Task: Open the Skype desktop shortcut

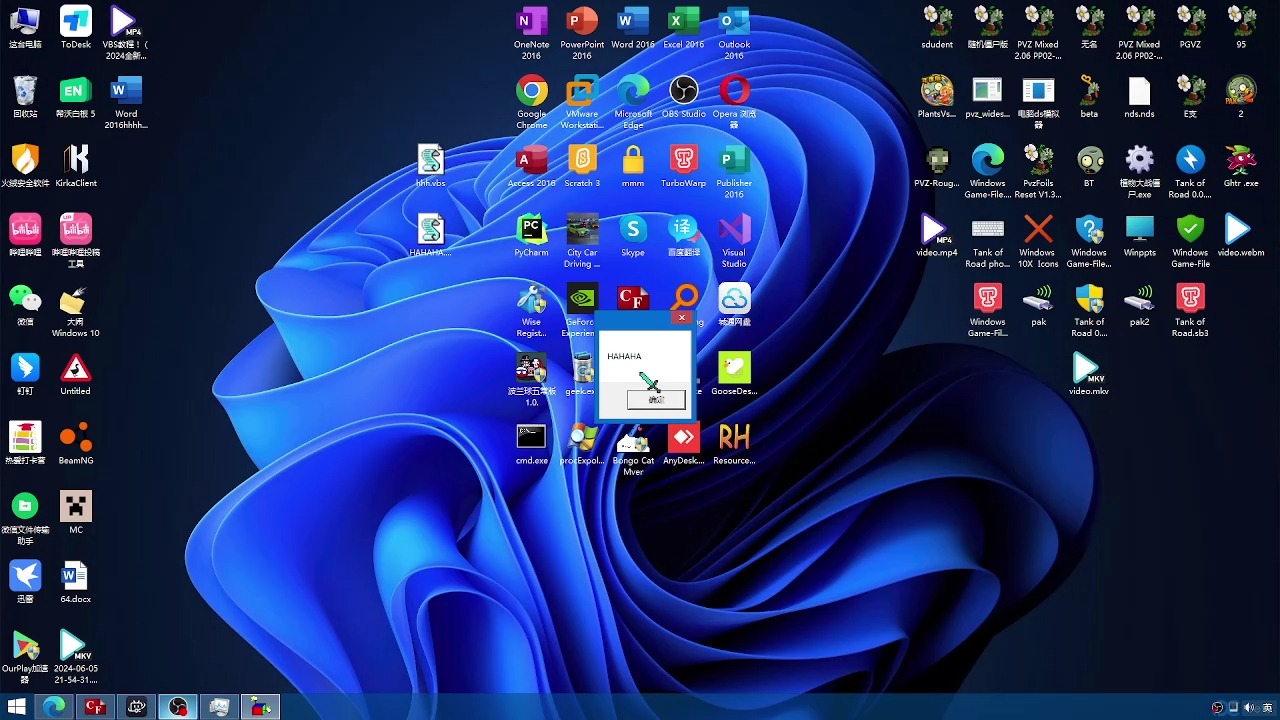Action: click(x=633, y=235)
